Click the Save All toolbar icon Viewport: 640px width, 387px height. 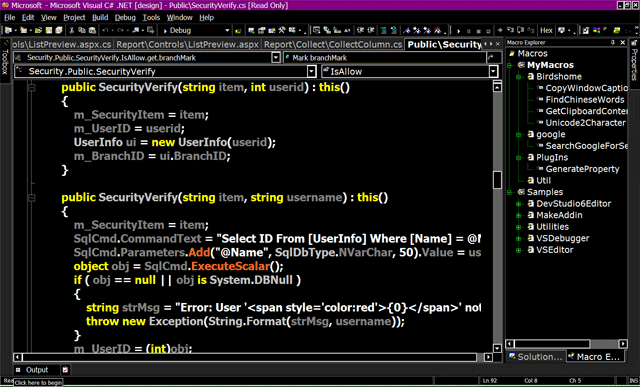click(59, 30)
